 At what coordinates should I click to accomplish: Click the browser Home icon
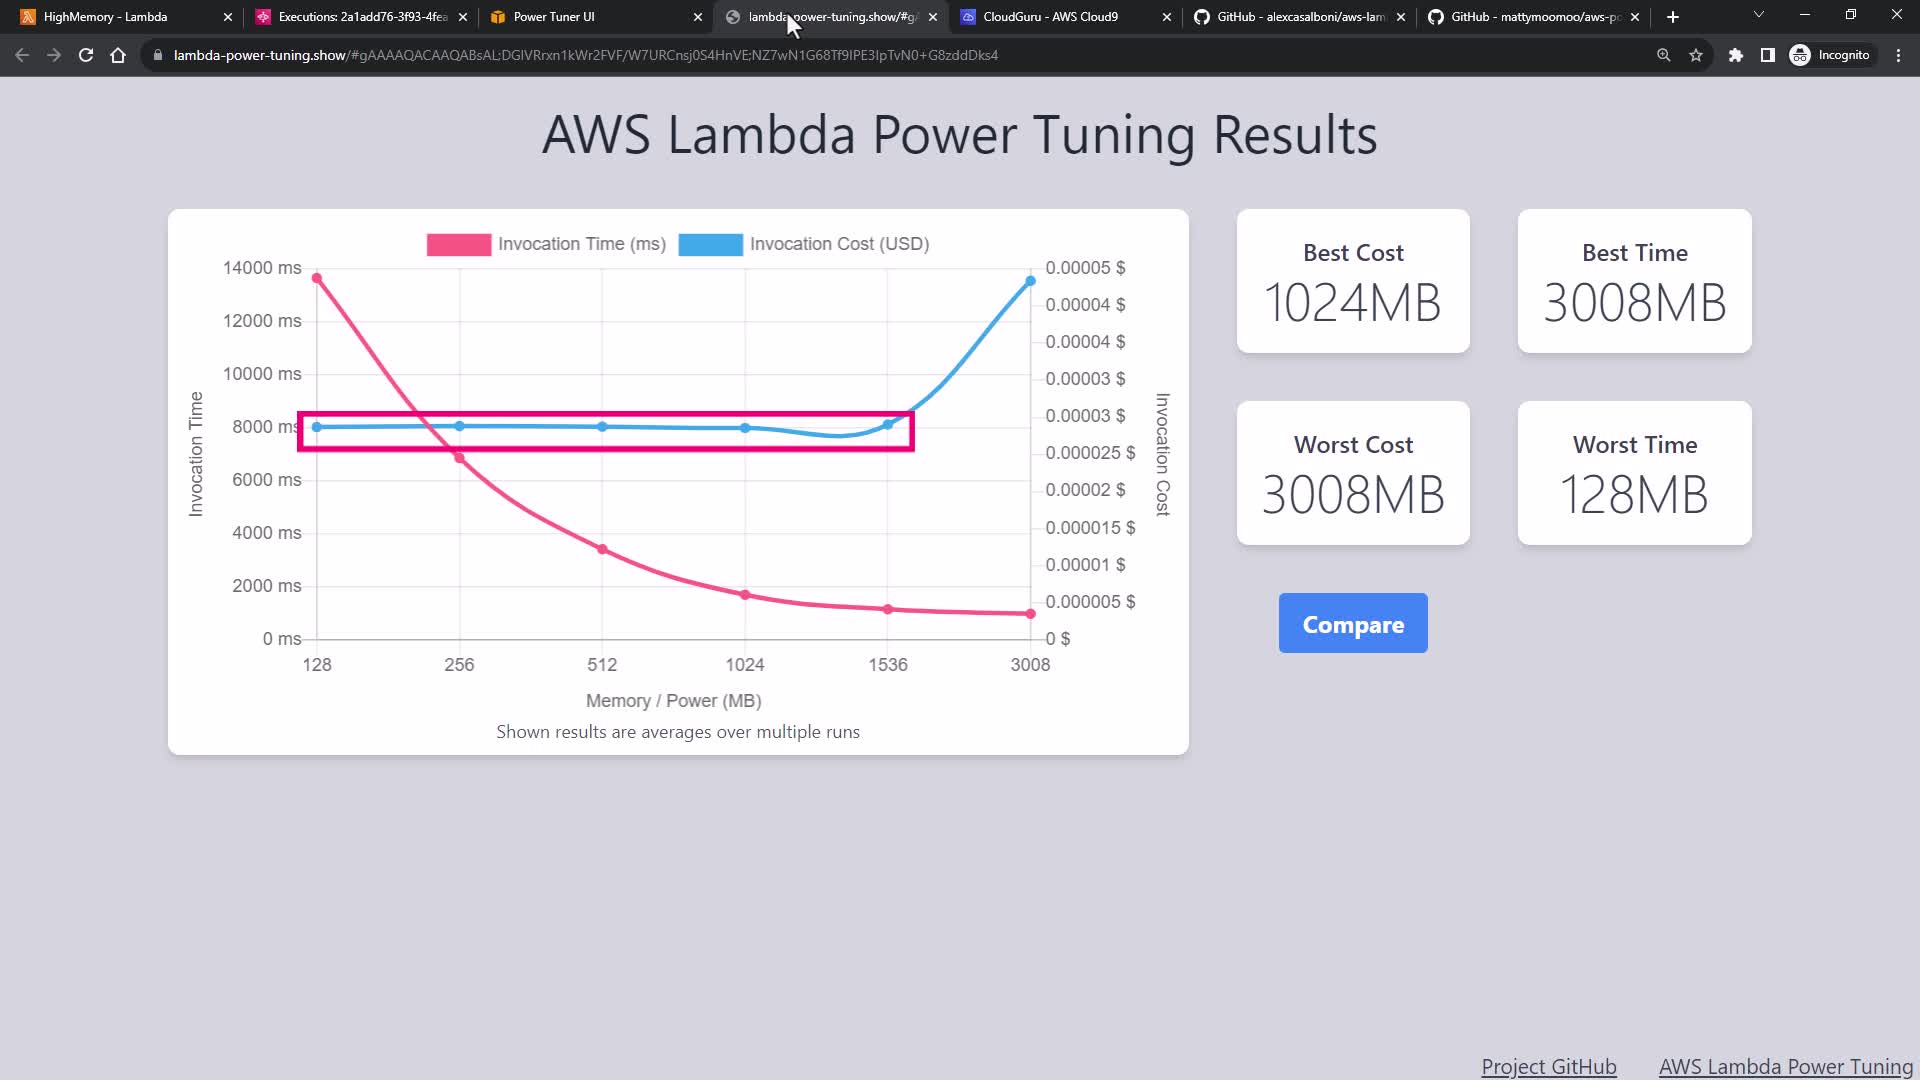coord(118,55)
